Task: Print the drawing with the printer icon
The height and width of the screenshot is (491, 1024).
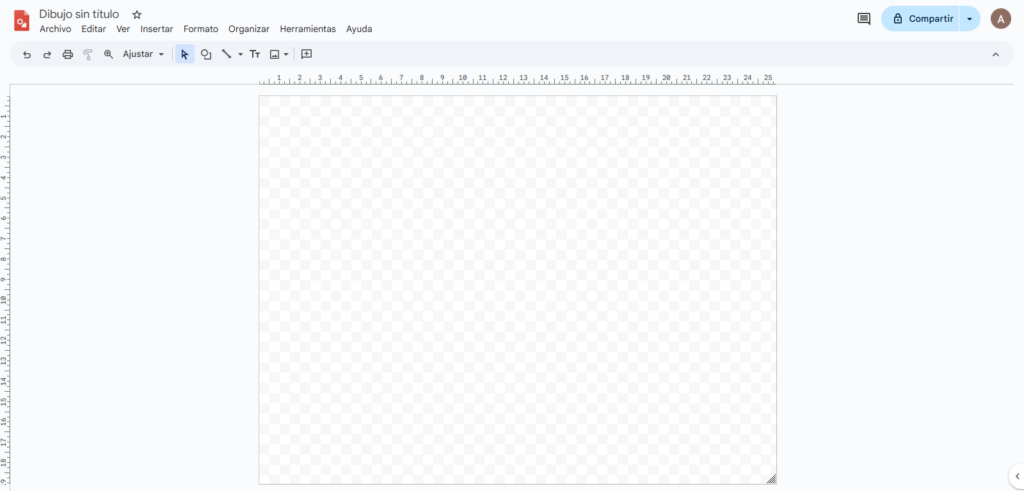Action: 68,54
